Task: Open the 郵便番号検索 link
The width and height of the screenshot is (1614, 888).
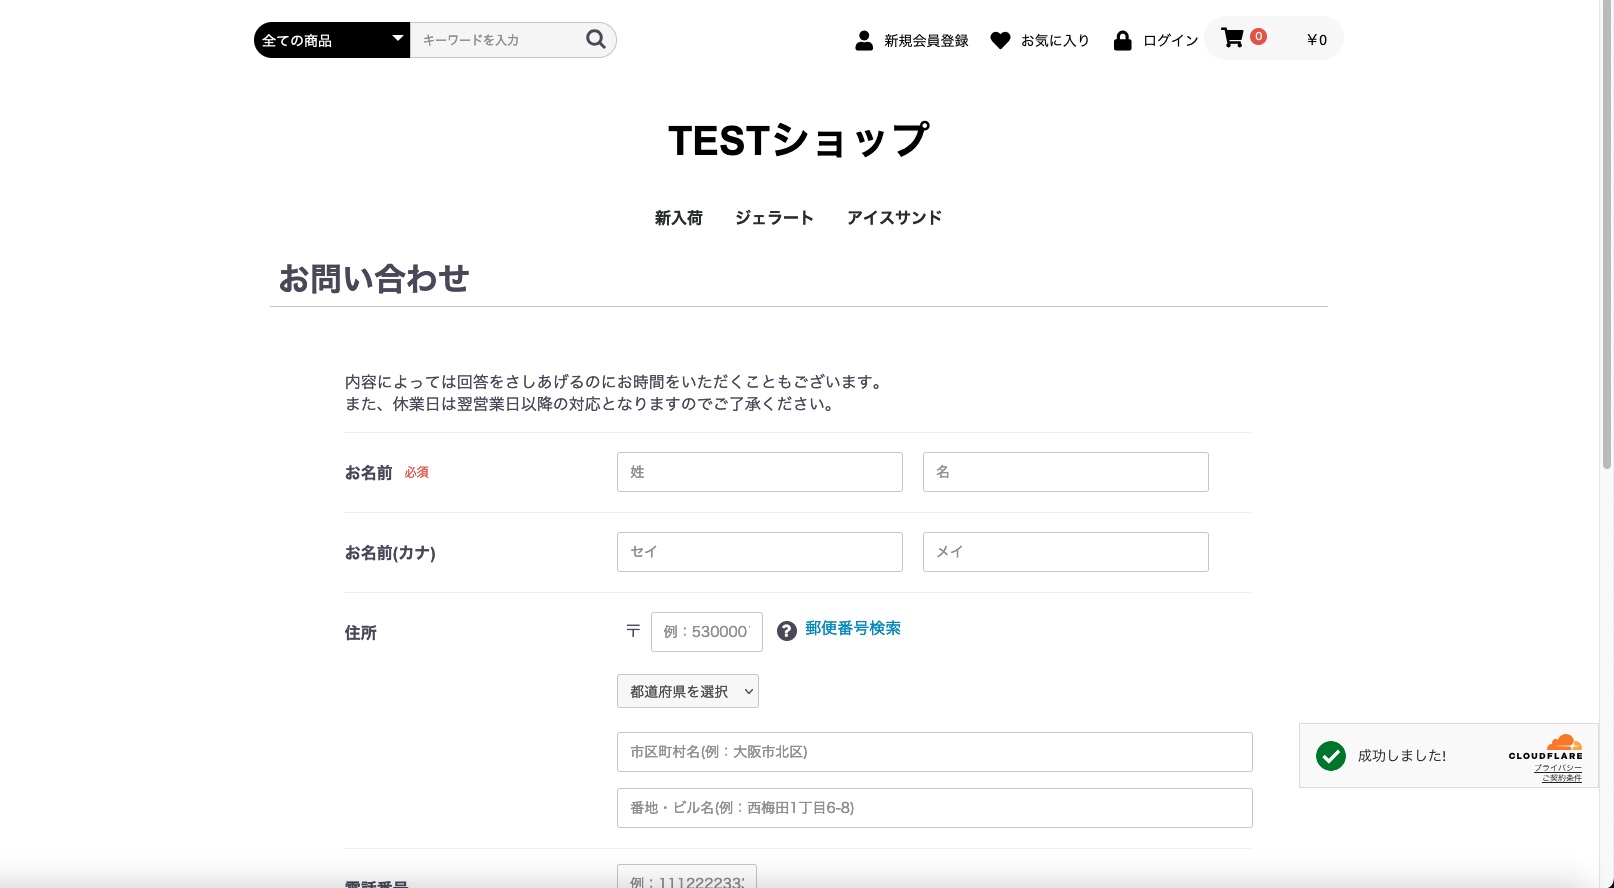Action: point(853,628)
